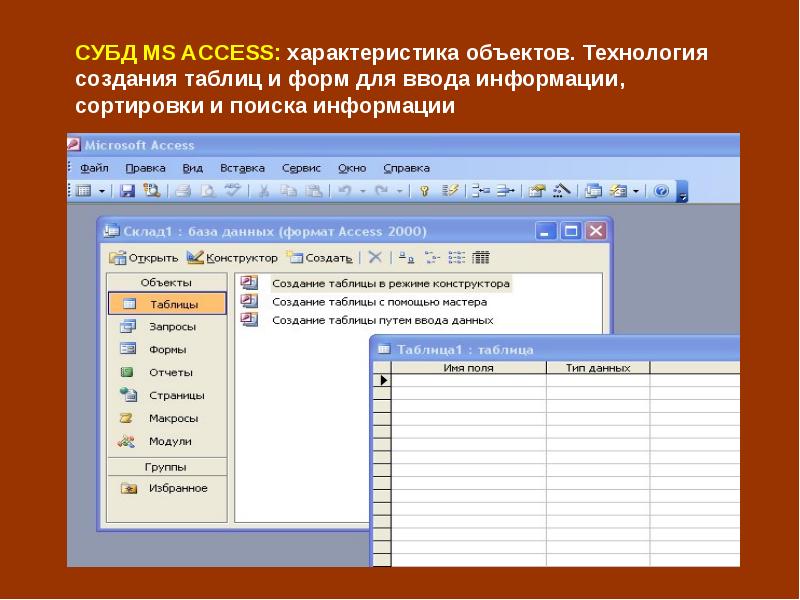
Task: Click the Copy toolbar icon
Action: (x=289, y=191)
